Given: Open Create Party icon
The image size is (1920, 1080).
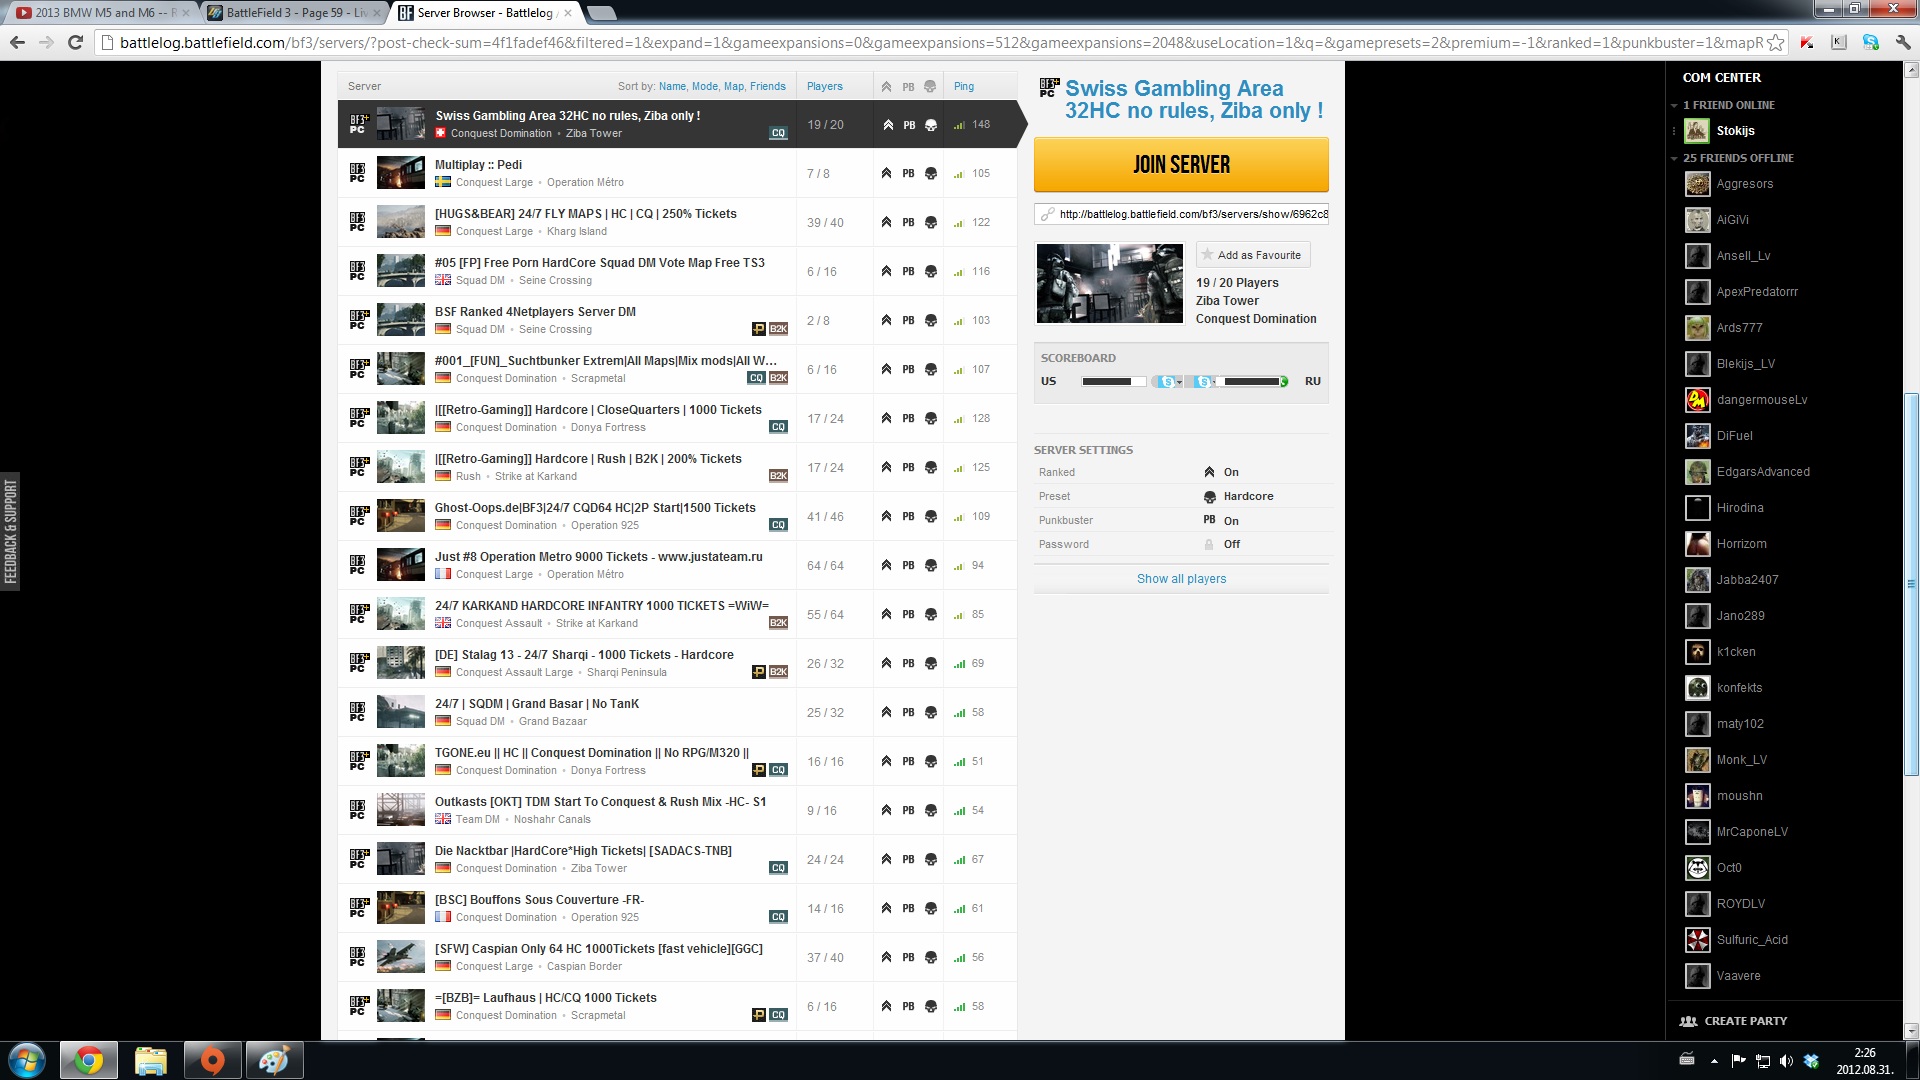Looking at the screenshot, I should point(1688,1021).
